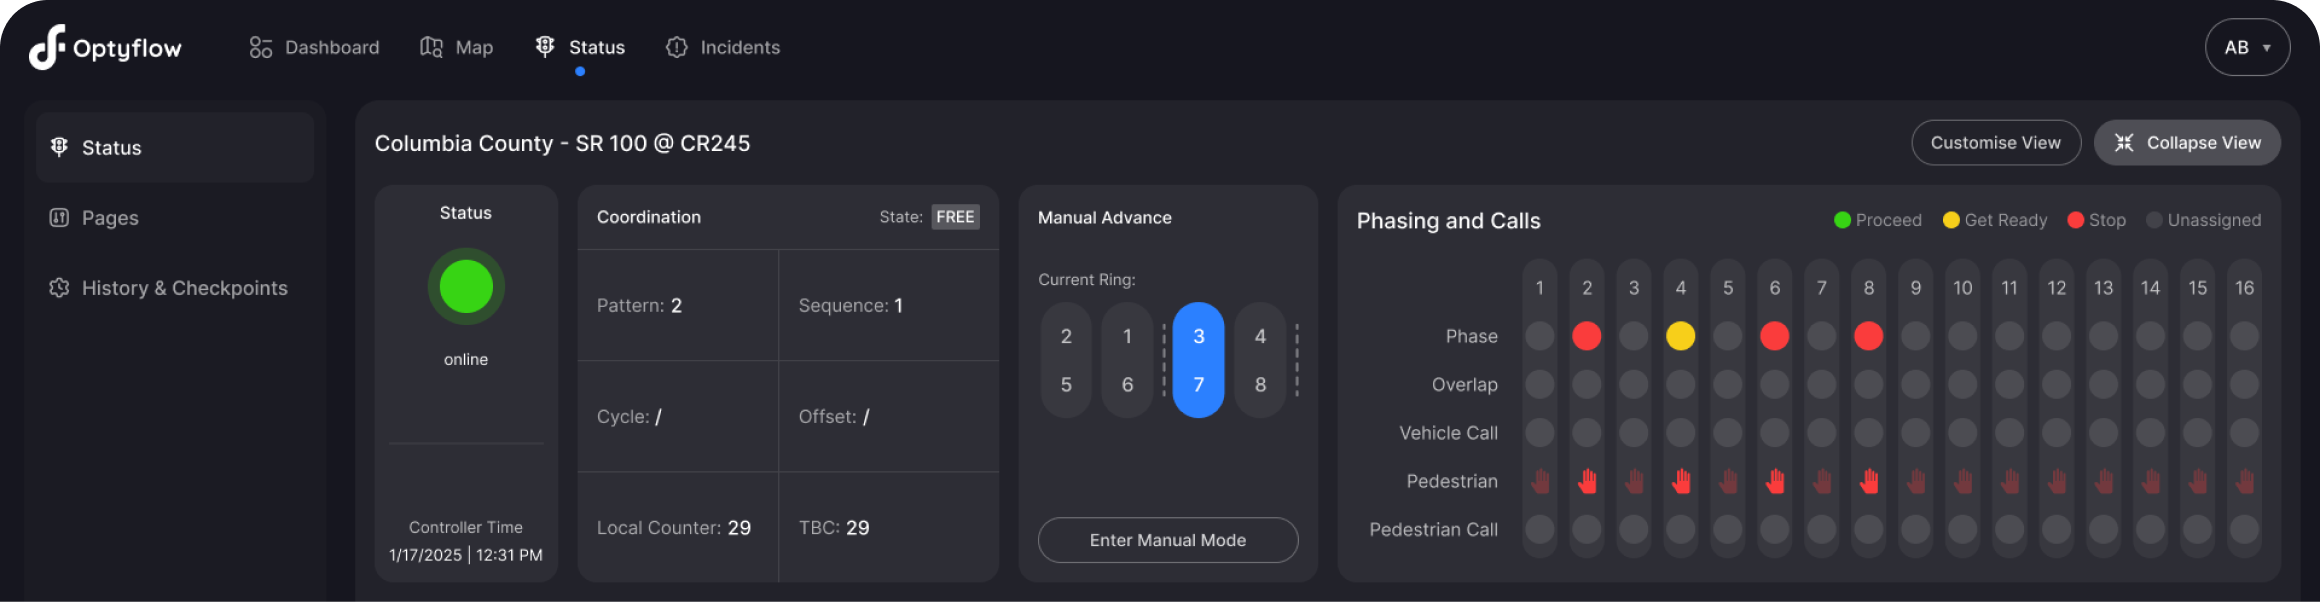Click the Map icon in the navbar
The height and width of the screenshot is (602, 2320).
(x=431, y=48)
